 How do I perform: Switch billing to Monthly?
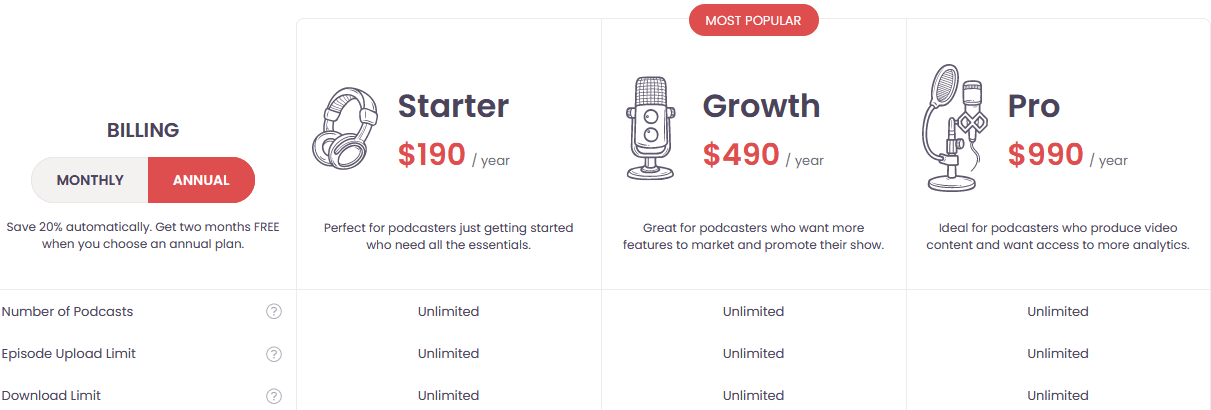90,180
